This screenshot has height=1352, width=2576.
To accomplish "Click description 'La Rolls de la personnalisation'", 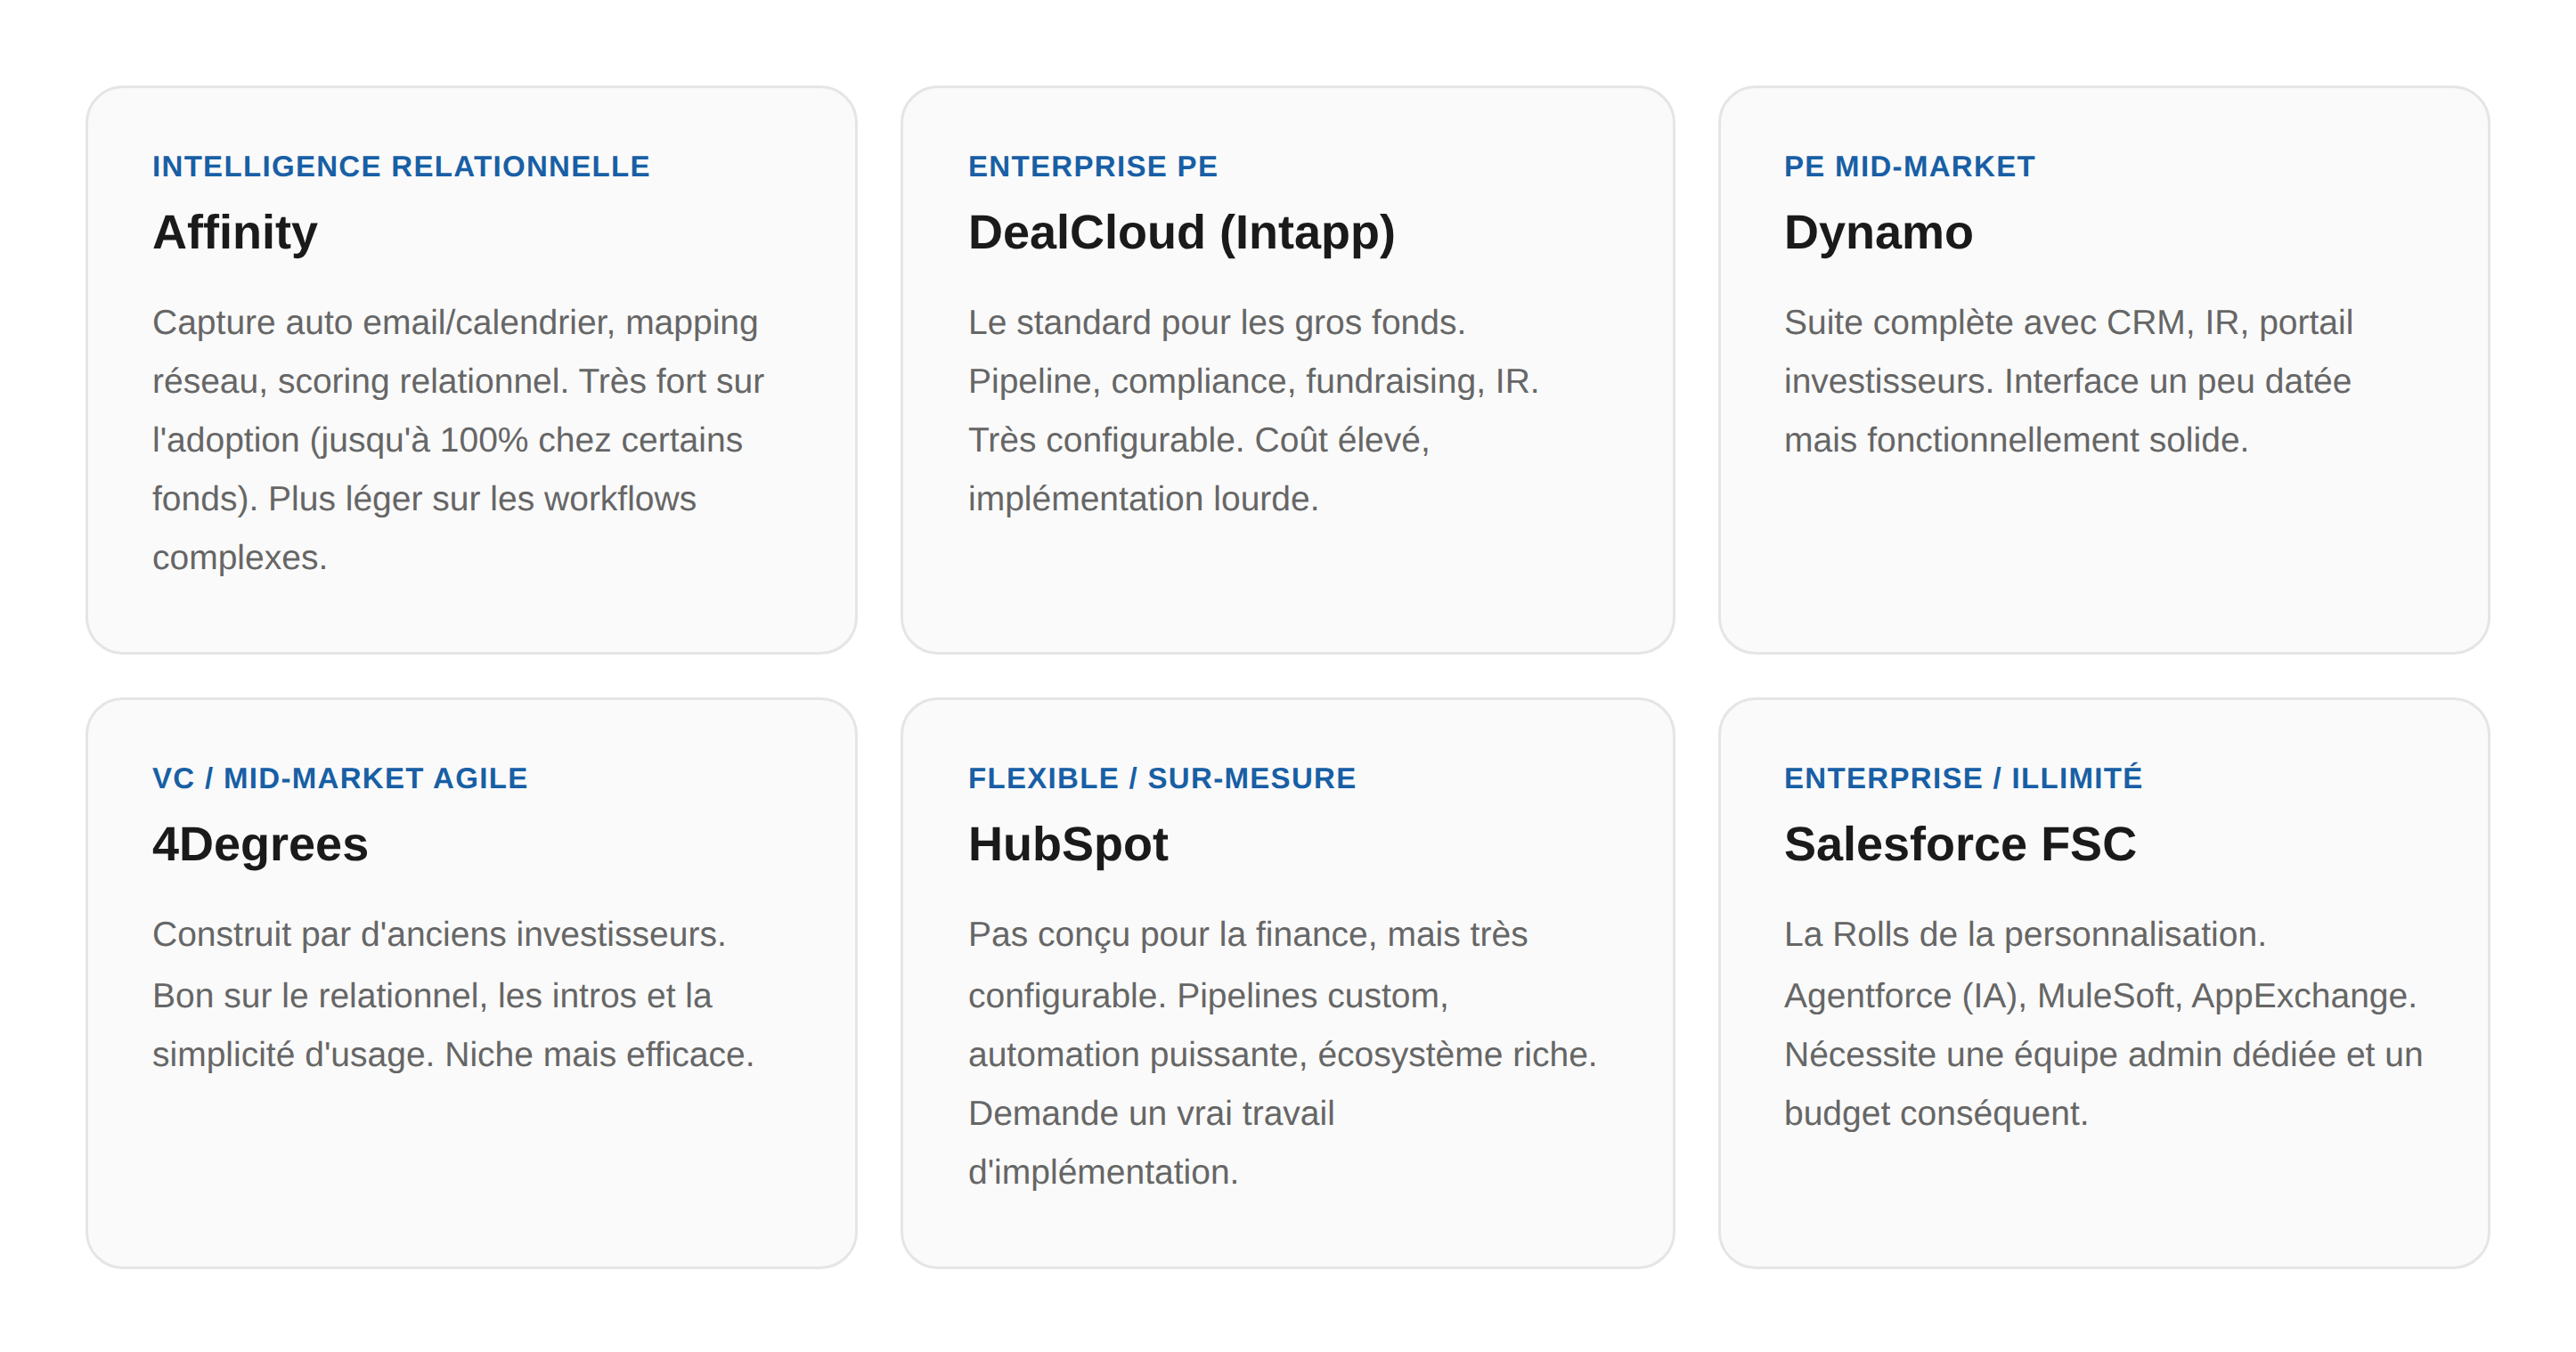I will point(2103,1024).
